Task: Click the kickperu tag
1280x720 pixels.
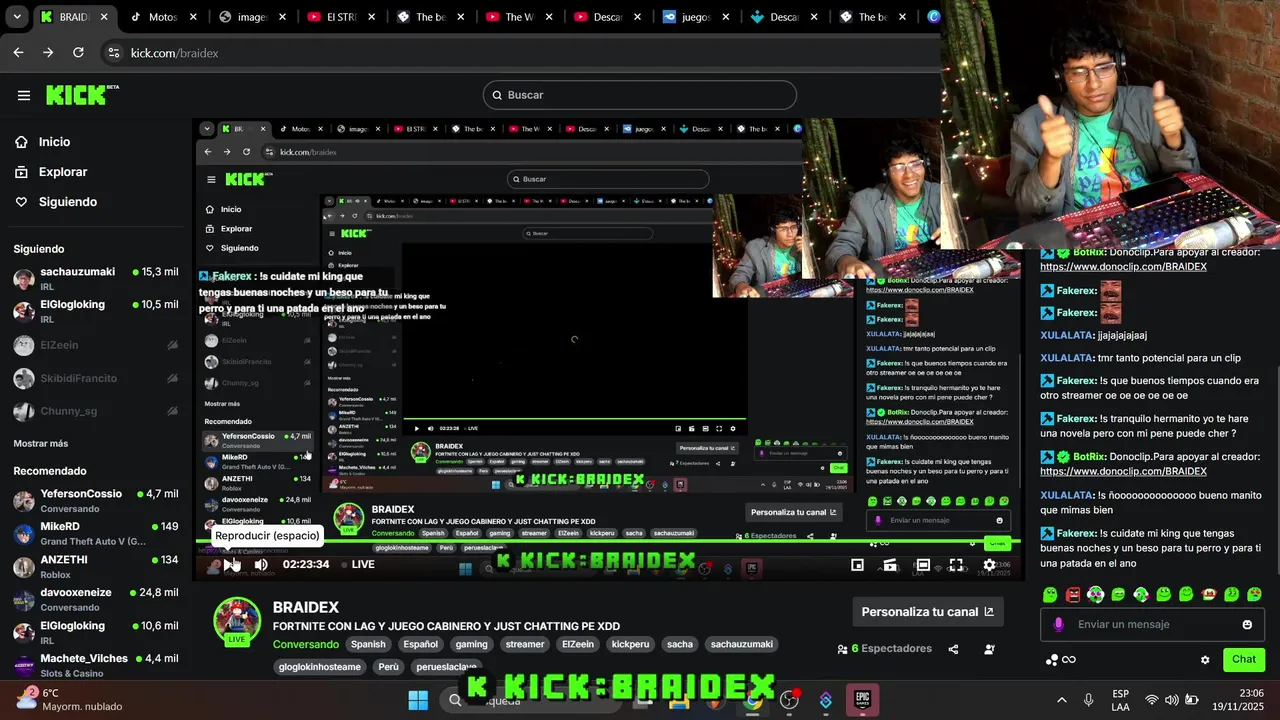Action: point(630,645)
